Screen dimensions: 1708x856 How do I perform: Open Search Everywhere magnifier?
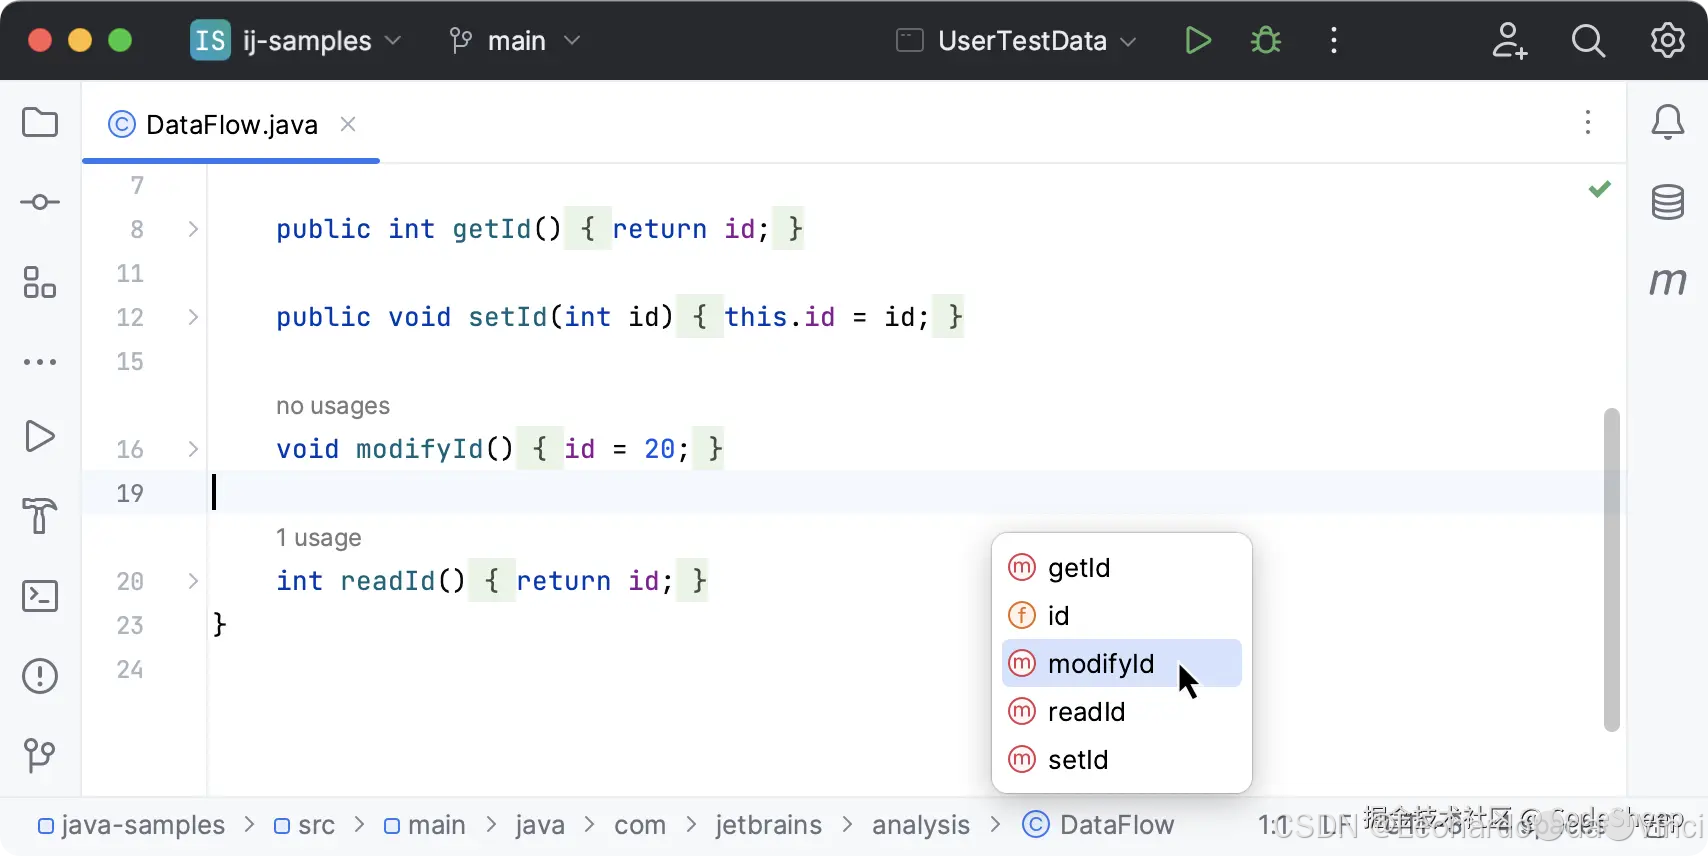[x=1588, y=41]
